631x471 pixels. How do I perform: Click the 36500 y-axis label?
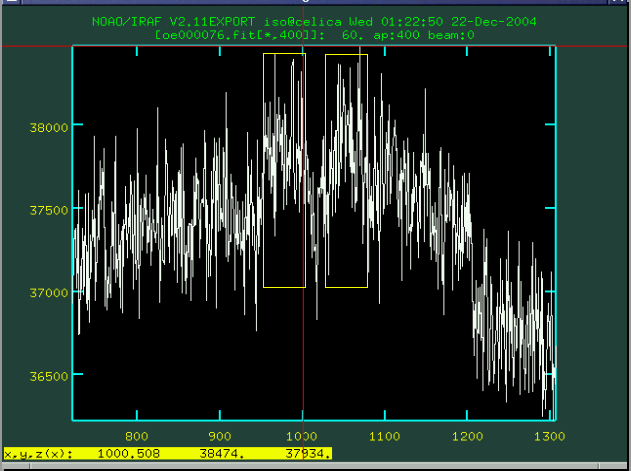49,376
